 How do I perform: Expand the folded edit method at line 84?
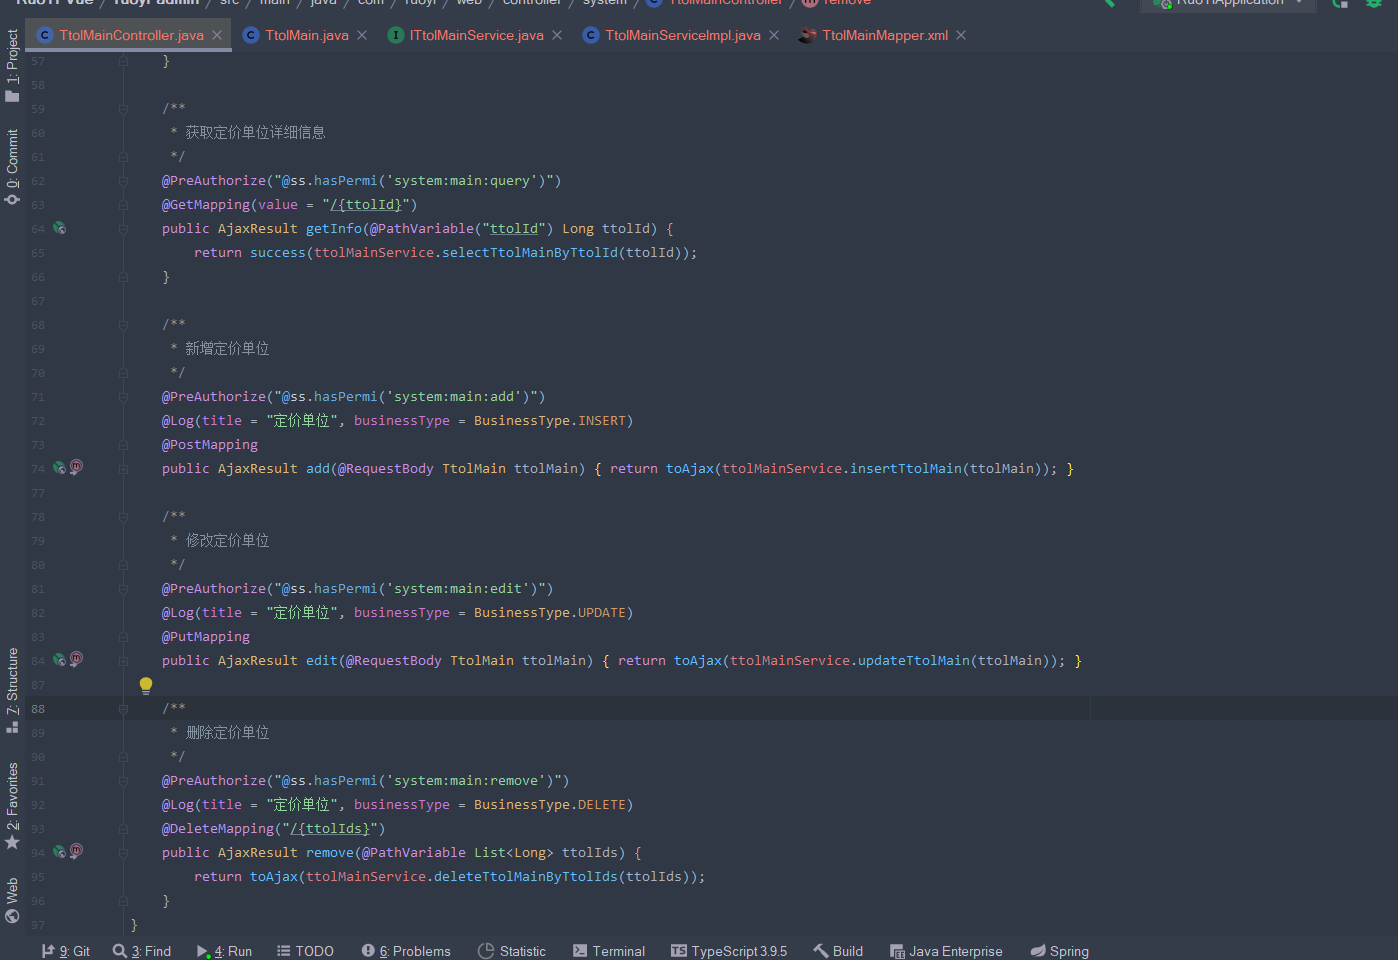click(123, 660)
